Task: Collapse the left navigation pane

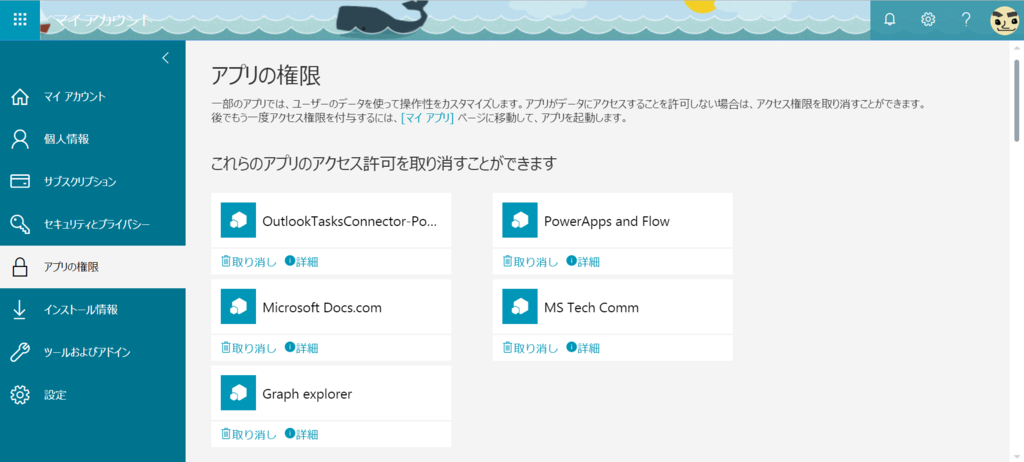Action: point(165,58)
